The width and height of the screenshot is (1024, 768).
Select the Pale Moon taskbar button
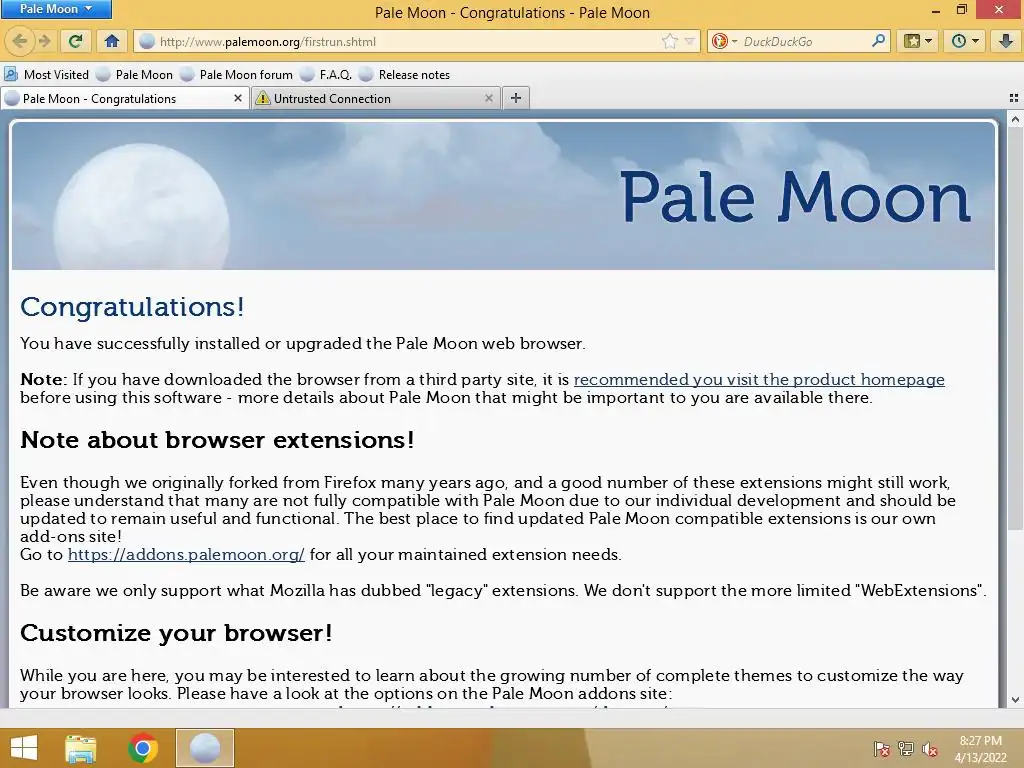[204, 748]
